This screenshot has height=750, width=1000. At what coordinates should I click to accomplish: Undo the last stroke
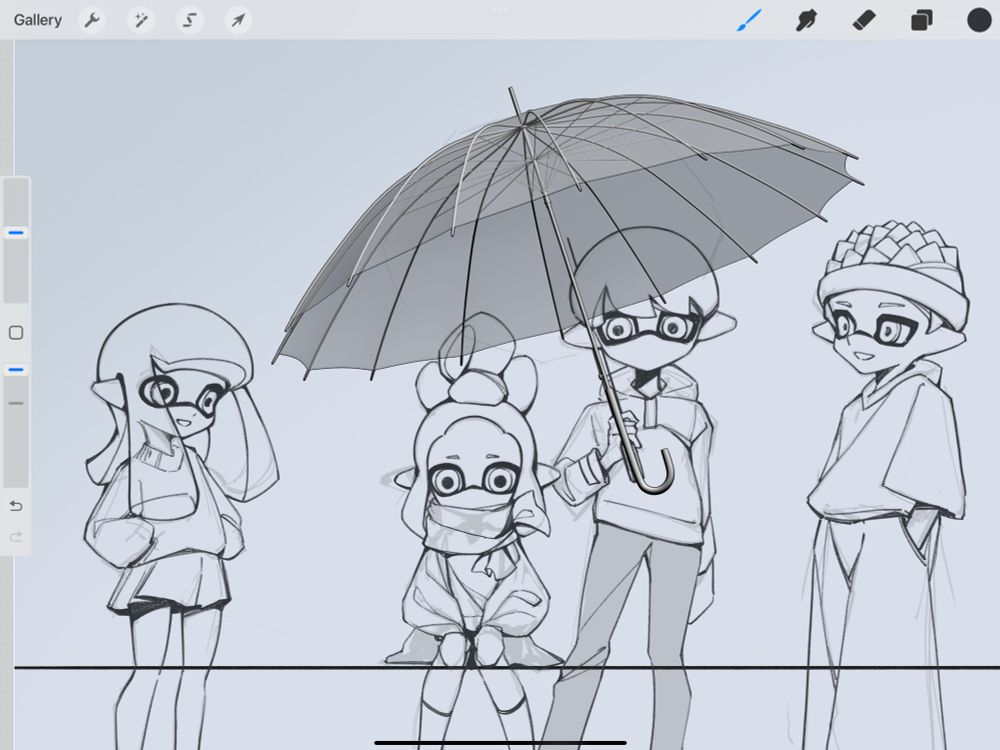tap(16, 506)
